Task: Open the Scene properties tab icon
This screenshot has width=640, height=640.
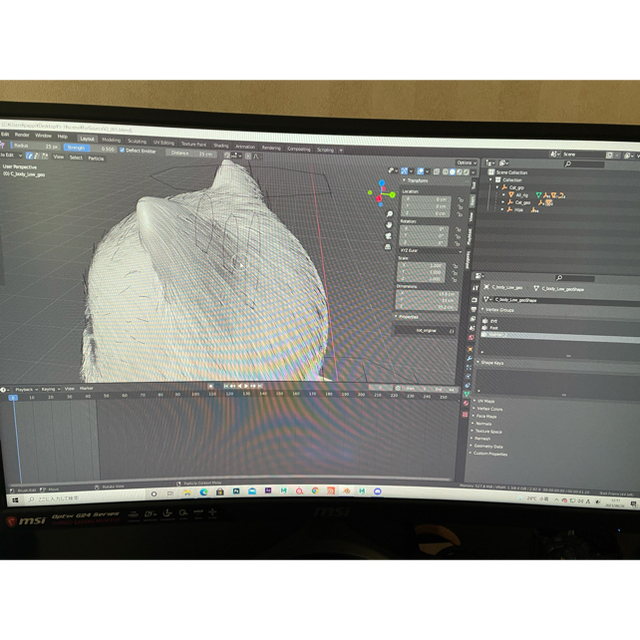Action: [x=472, y=328]
